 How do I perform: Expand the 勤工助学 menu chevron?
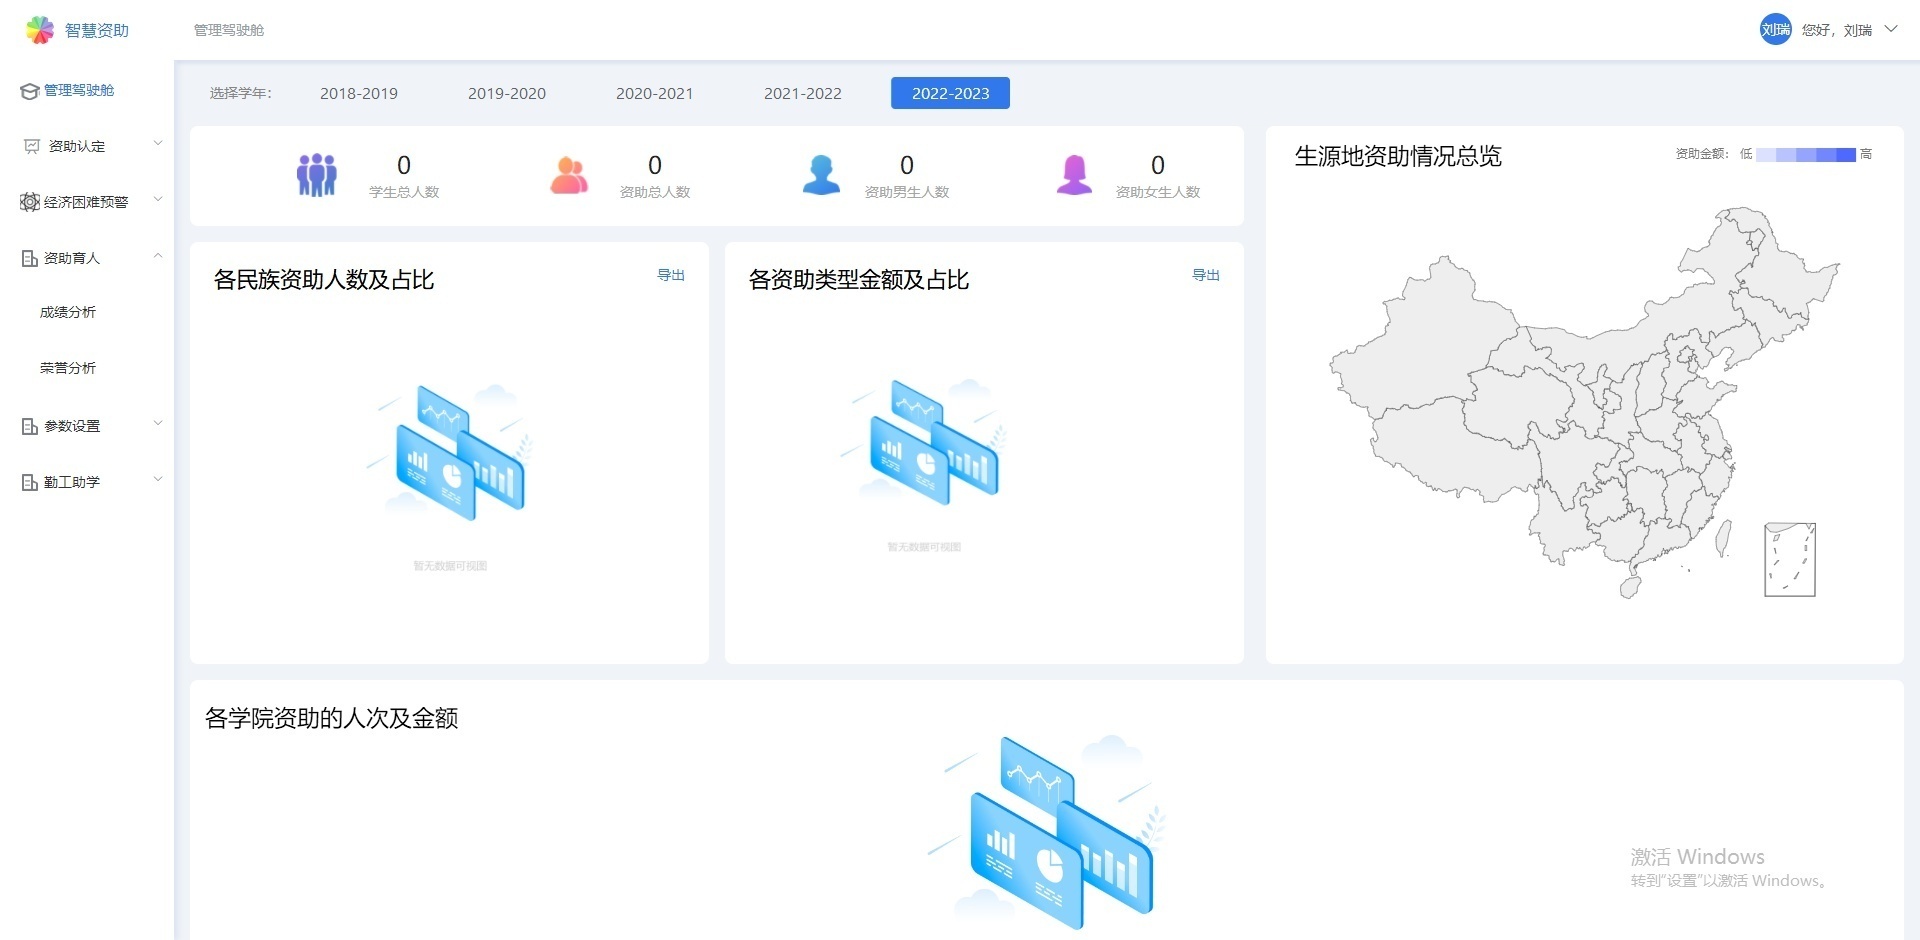(x=157, y=480)
